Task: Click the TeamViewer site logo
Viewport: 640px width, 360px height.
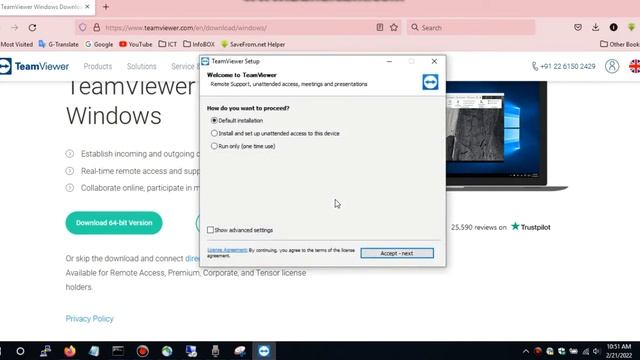Action: click(x=34, y=66)
